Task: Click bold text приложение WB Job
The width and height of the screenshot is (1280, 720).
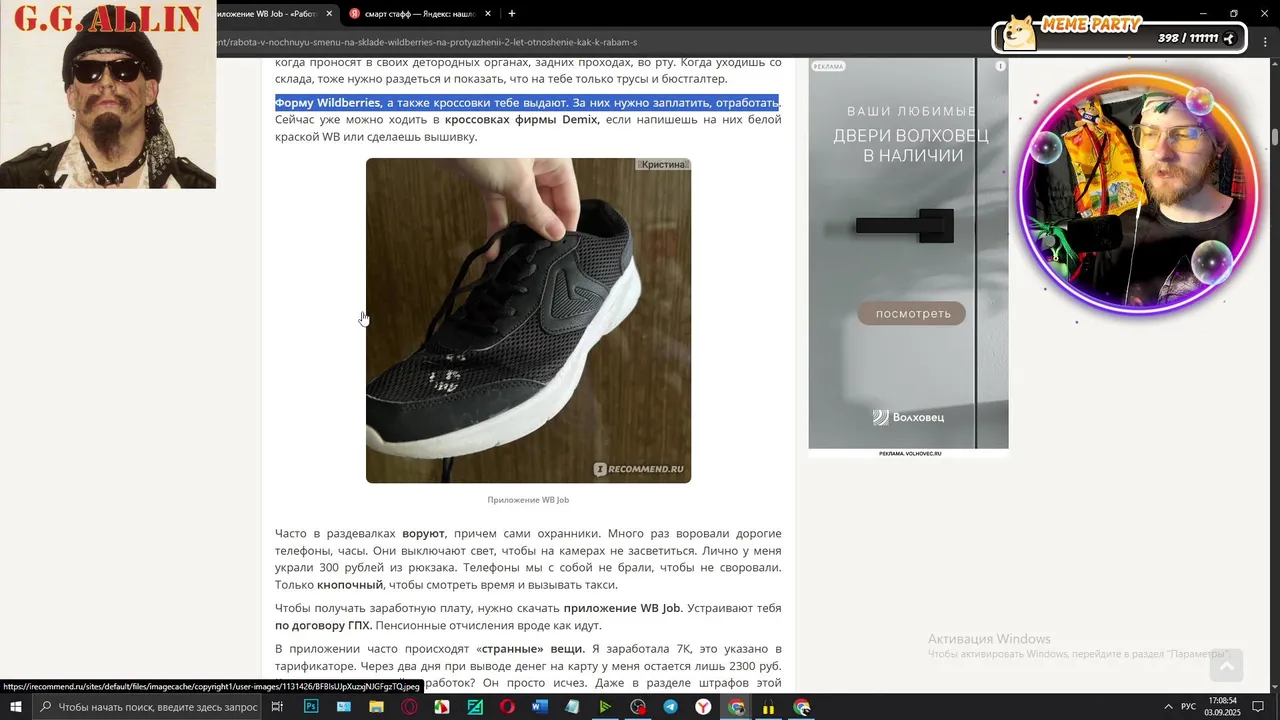Action: (x=622, y=608)
